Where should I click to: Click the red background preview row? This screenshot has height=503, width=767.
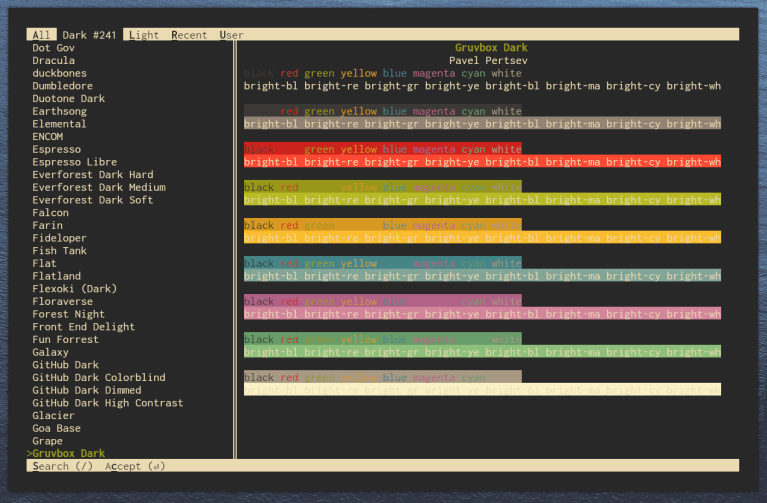coord(383,149)
